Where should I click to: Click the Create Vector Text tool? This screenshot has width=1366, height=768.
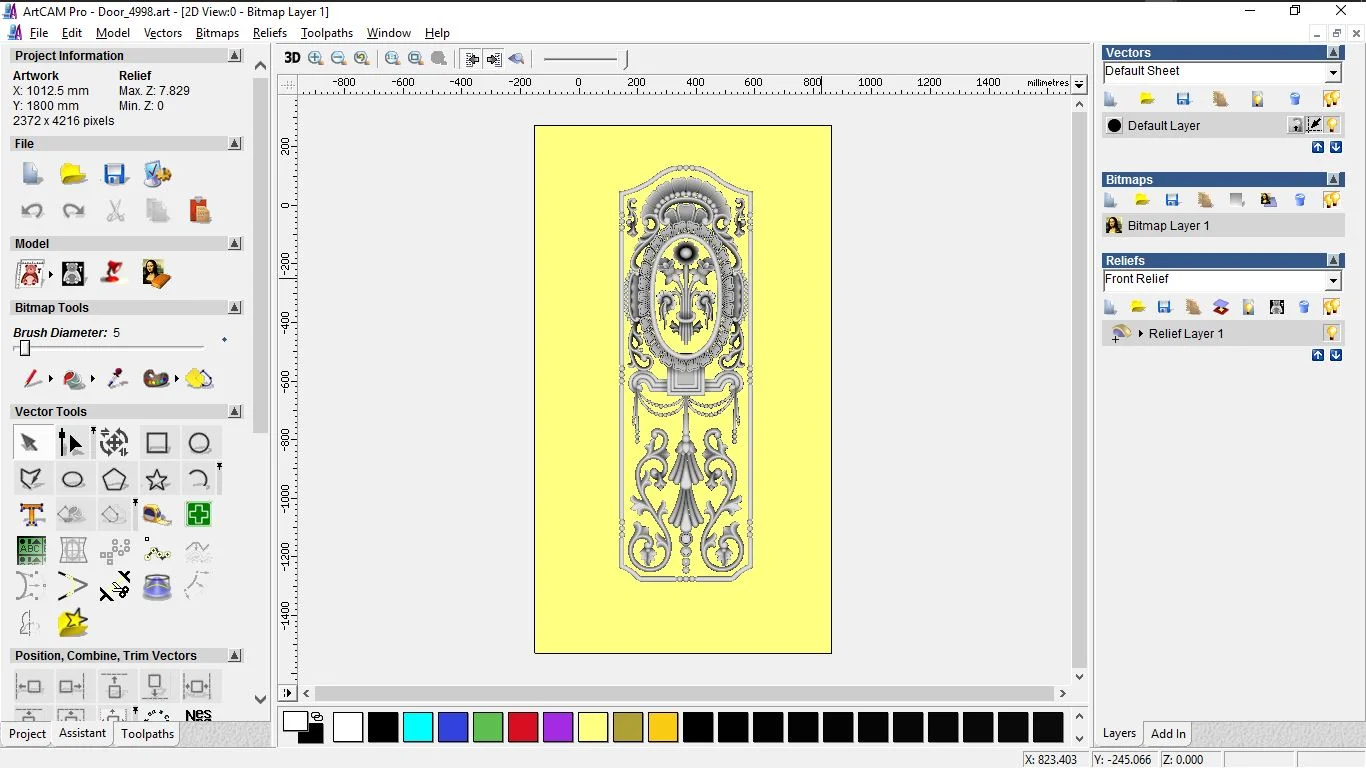[x=31, y=515]
